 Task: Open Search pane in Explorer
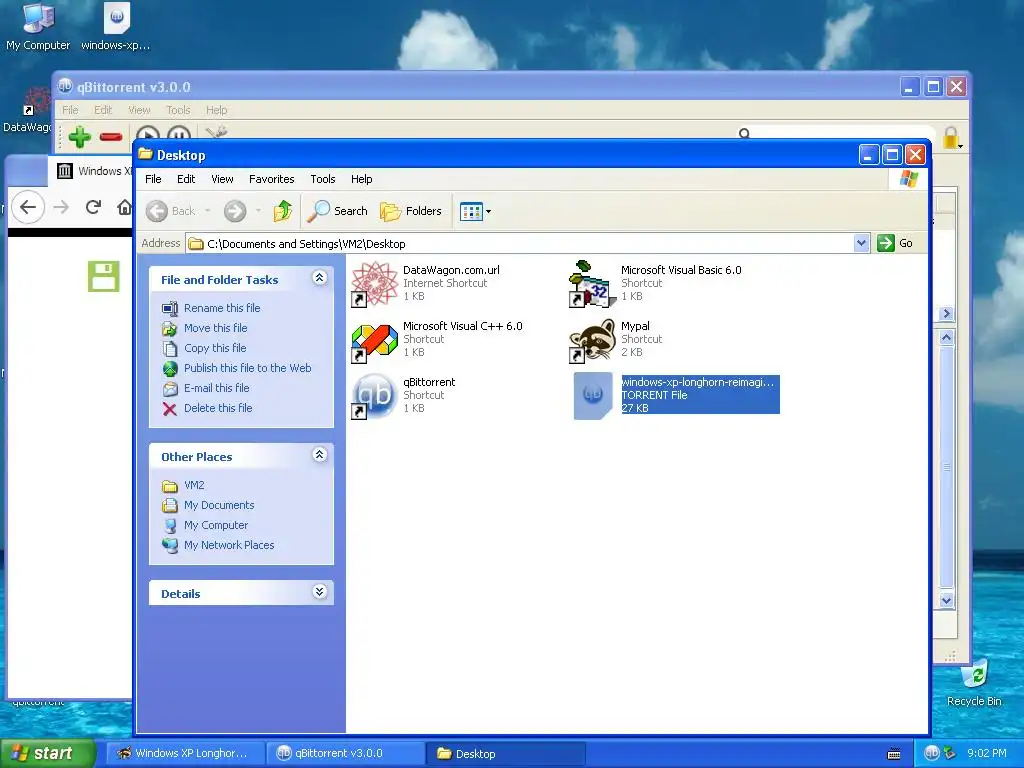[337, 211]
